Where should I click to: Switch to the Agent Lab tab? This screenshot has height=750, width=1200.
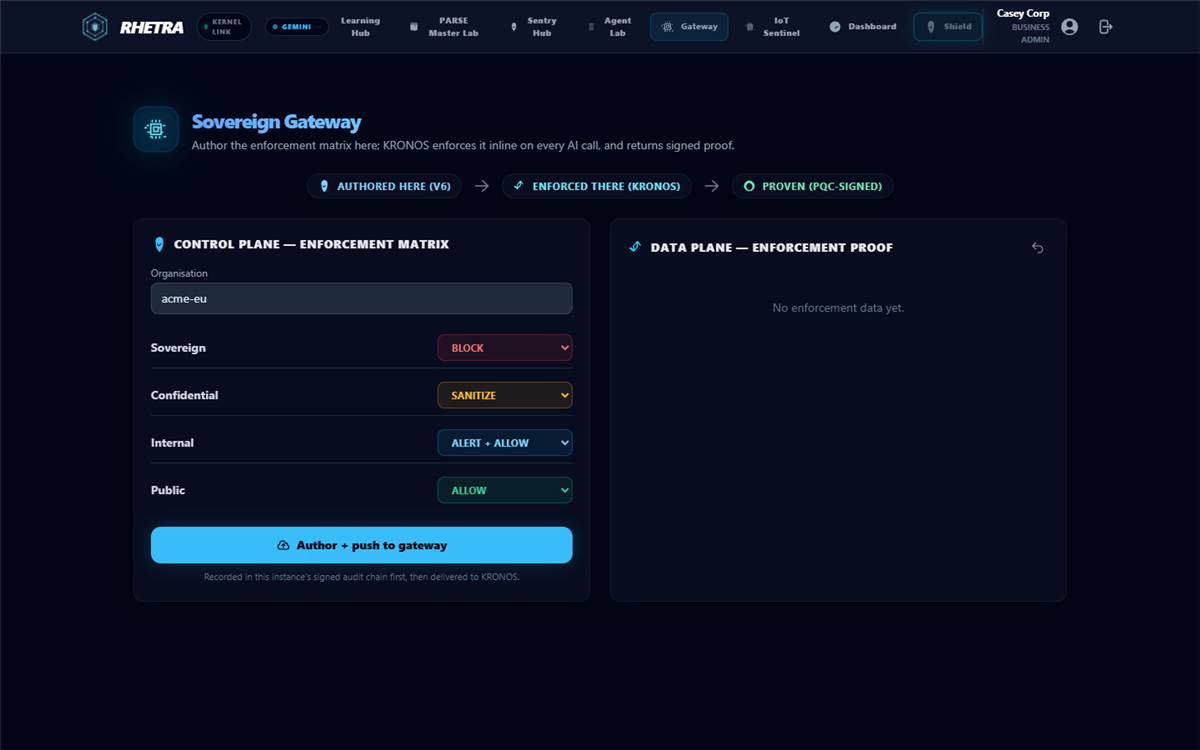tap(609, 27)
